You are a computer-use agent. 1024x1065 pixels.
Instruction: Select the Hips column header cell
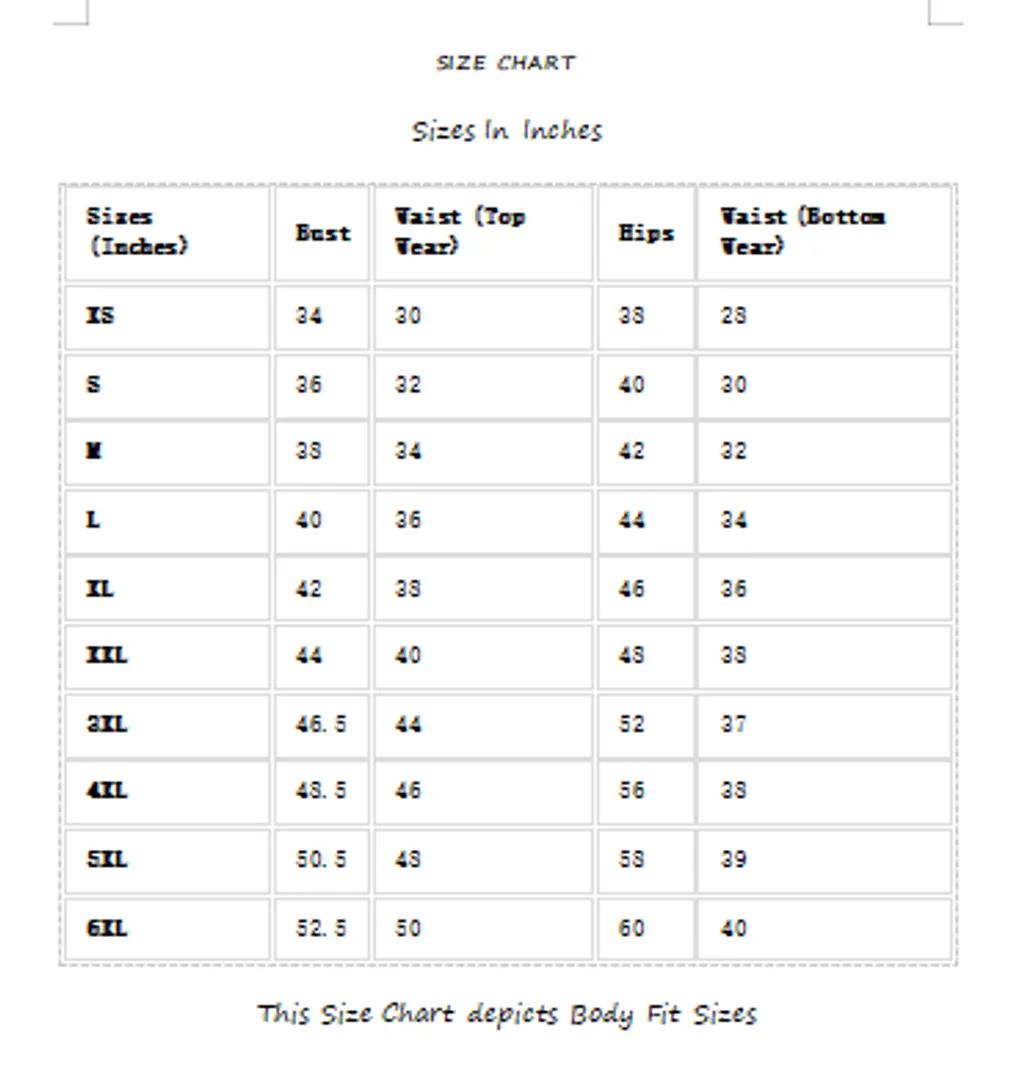pyautogui.click(x=646, y=233)
